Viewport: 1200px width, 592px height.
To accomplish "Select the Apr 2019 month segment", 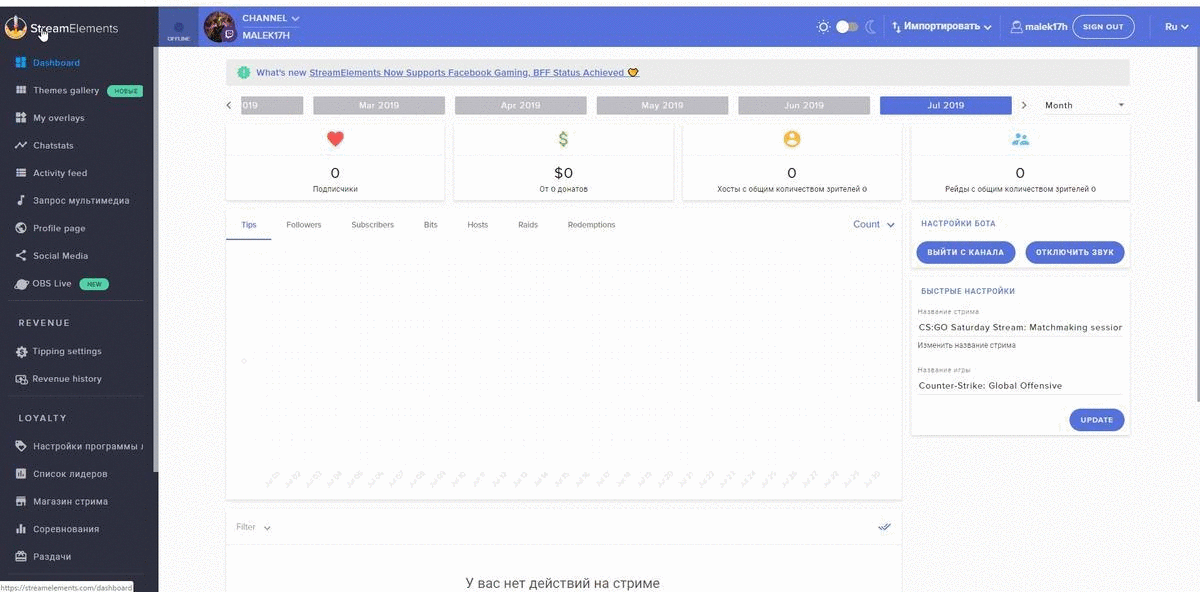I will pyautogui.click(x=521, y=105).
